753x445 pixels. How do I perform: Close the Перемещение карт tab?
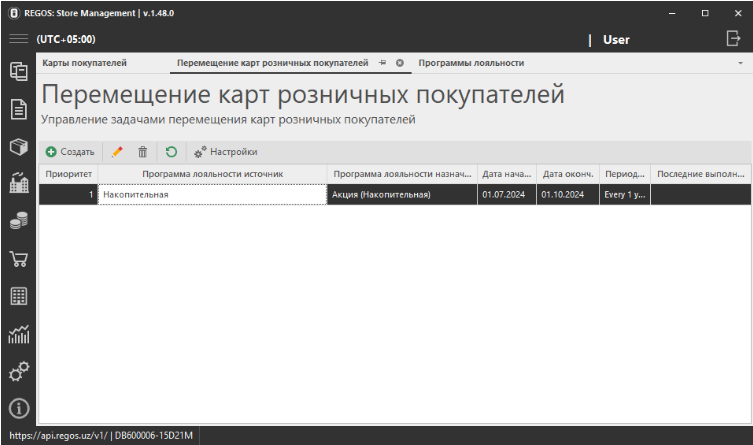point(400,63)
